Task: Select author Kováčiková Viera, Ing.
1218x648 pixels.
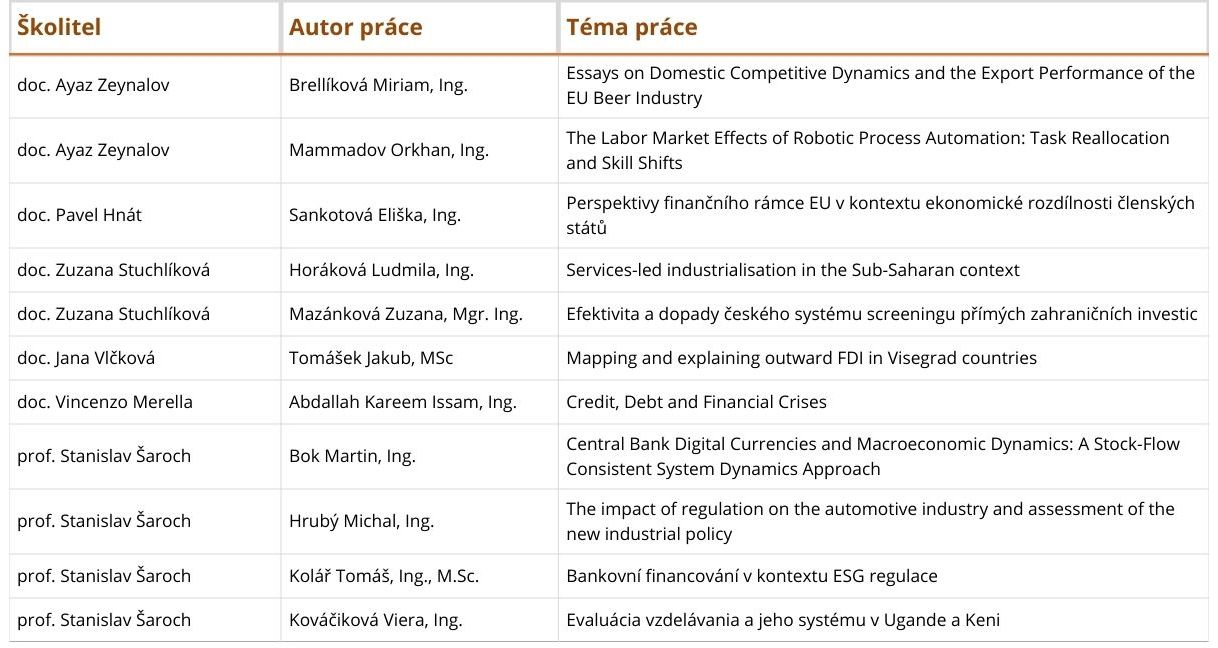Action: click(x=375, y=620)
